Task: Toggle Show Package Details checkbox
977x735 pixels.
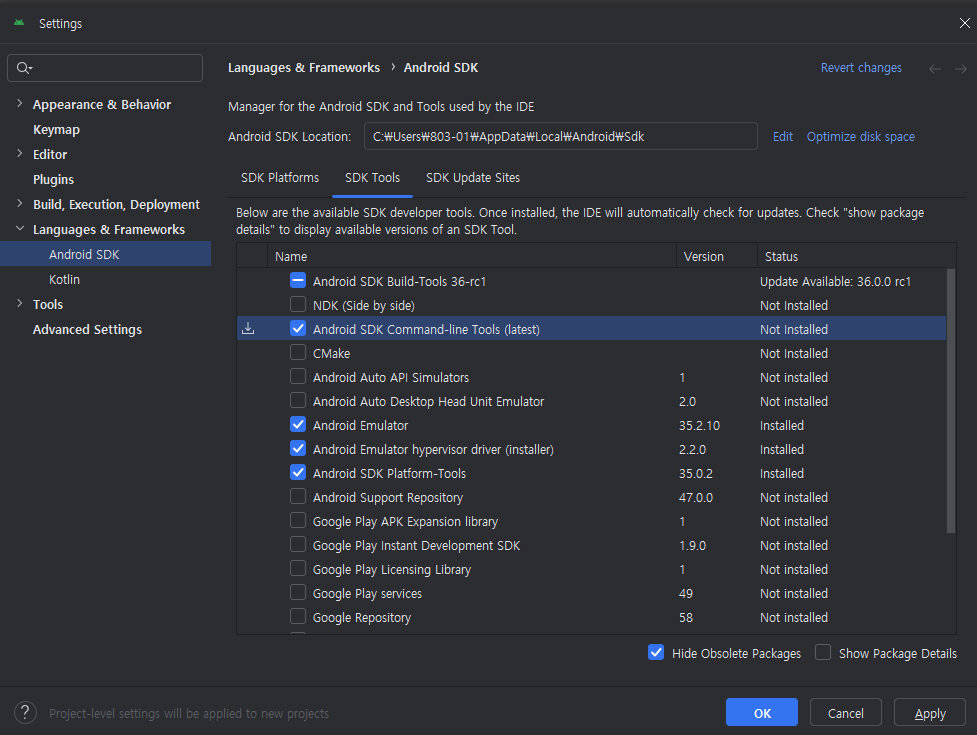Action: pos(823,653)
